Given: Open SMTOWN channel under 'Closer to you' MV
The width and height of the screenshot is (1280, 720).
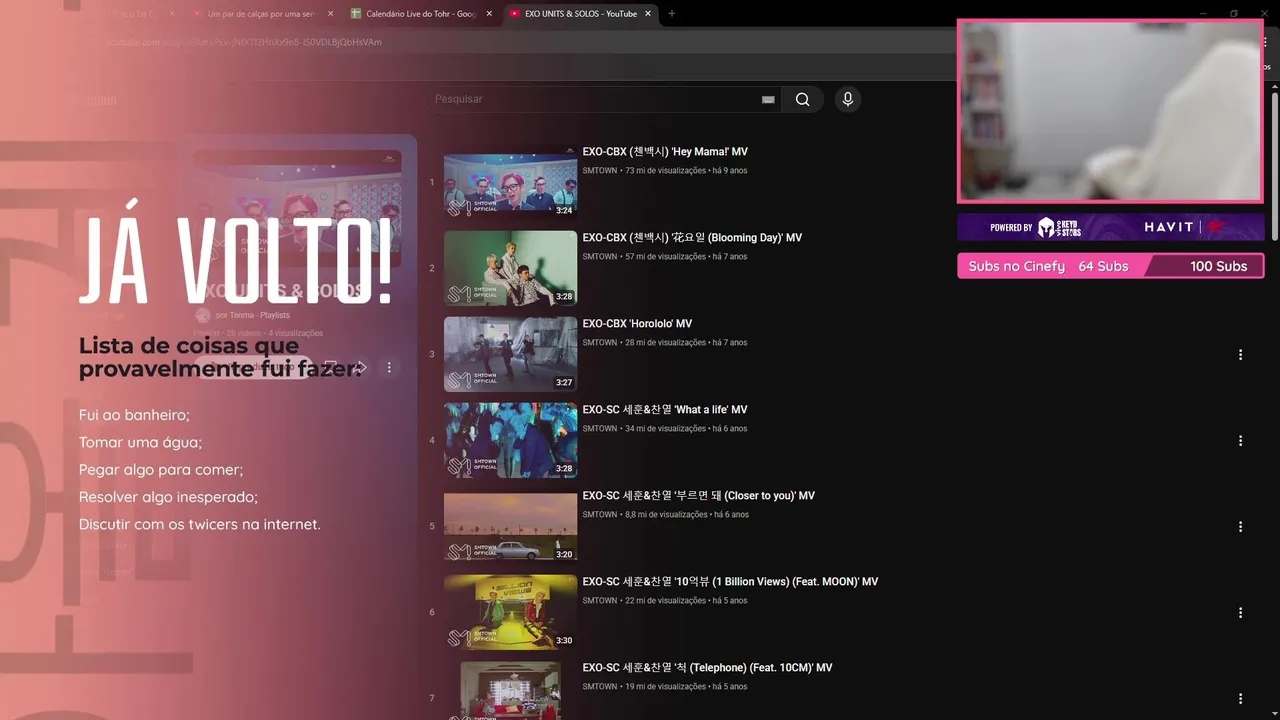Looking at the screenshot, I should [600, 515].
